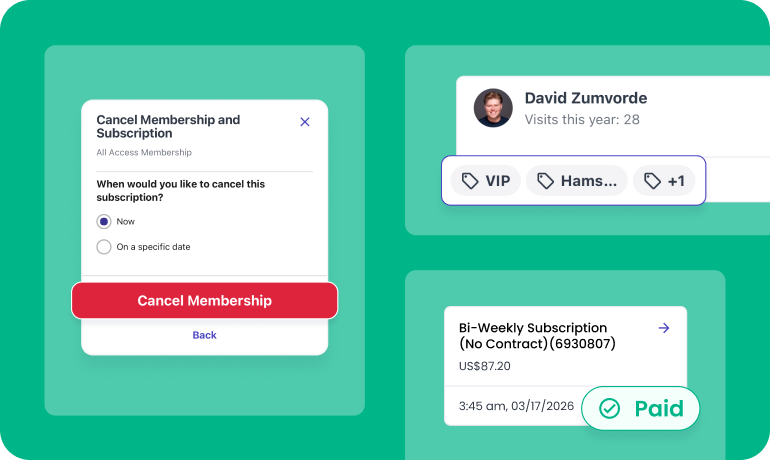The height and width of the screenshot is (460, 770).
Task: Close the Cancel Membership dialog with X
Action: pos(305,122)
